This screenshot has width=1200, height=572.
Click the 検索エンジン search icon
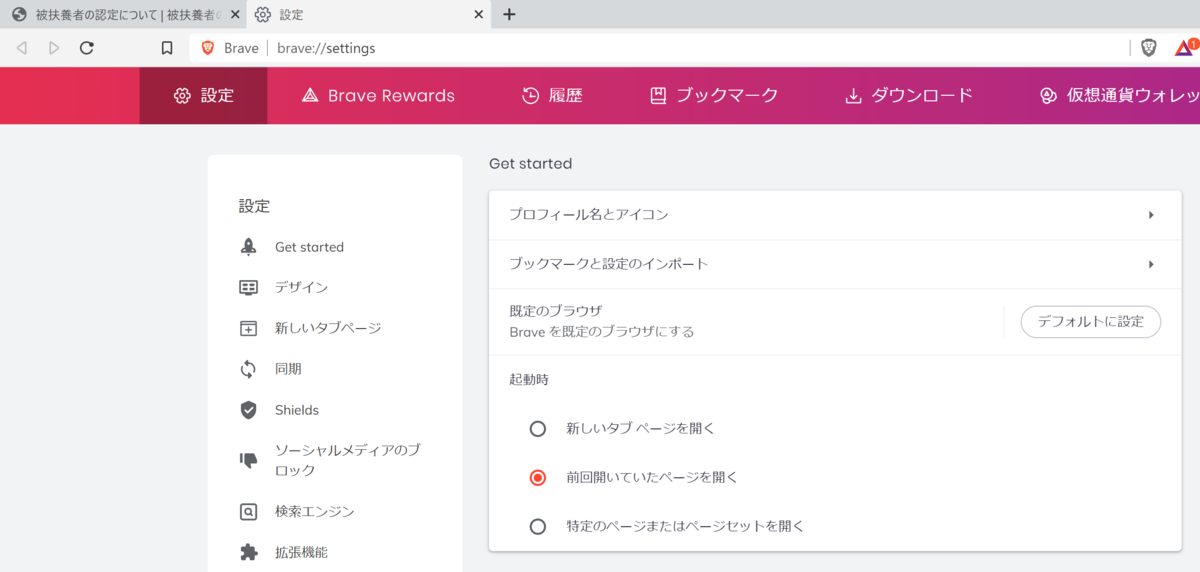click(x=248, y=512)
